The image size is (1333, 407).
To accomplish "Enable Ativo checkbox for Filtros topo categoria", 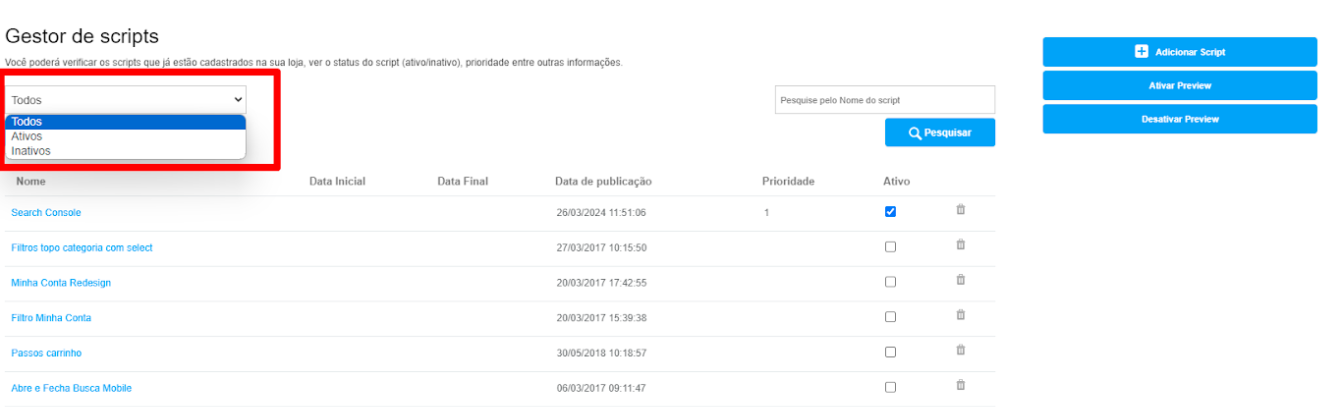I will [x=890, y=247].
